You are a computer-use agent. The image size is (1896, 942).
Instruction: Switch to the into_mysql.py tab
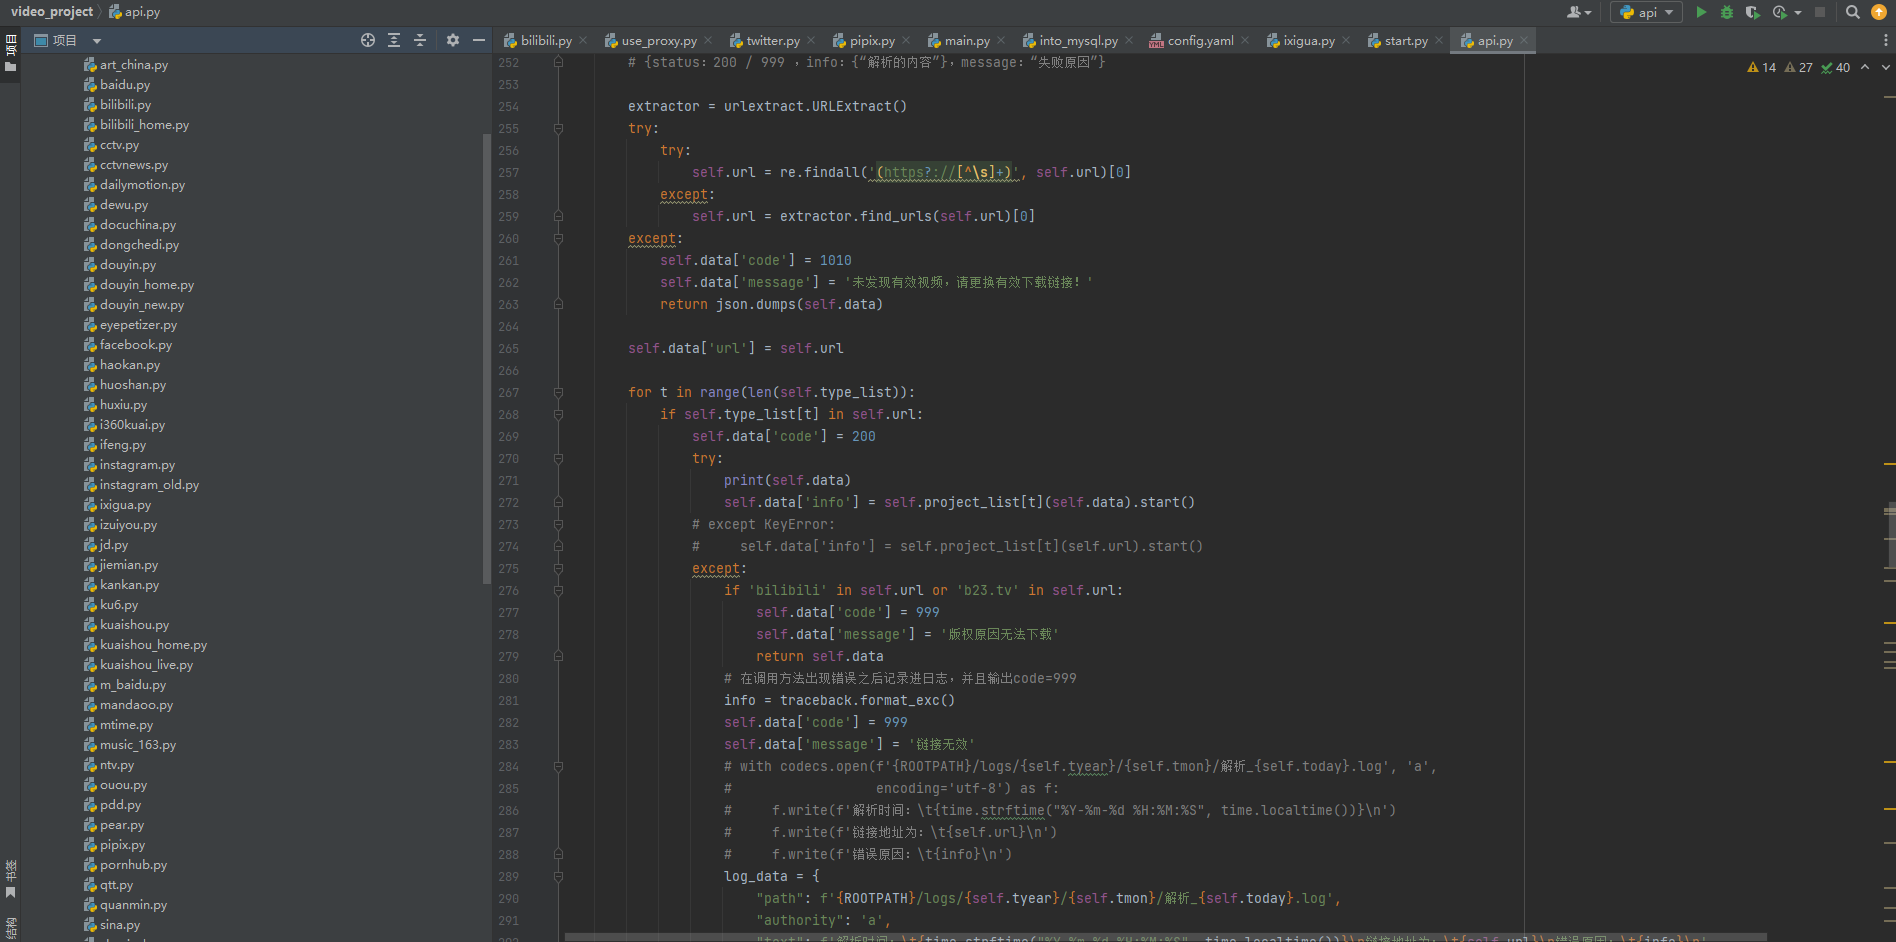pyautogui.click(x=1078, y=40)
